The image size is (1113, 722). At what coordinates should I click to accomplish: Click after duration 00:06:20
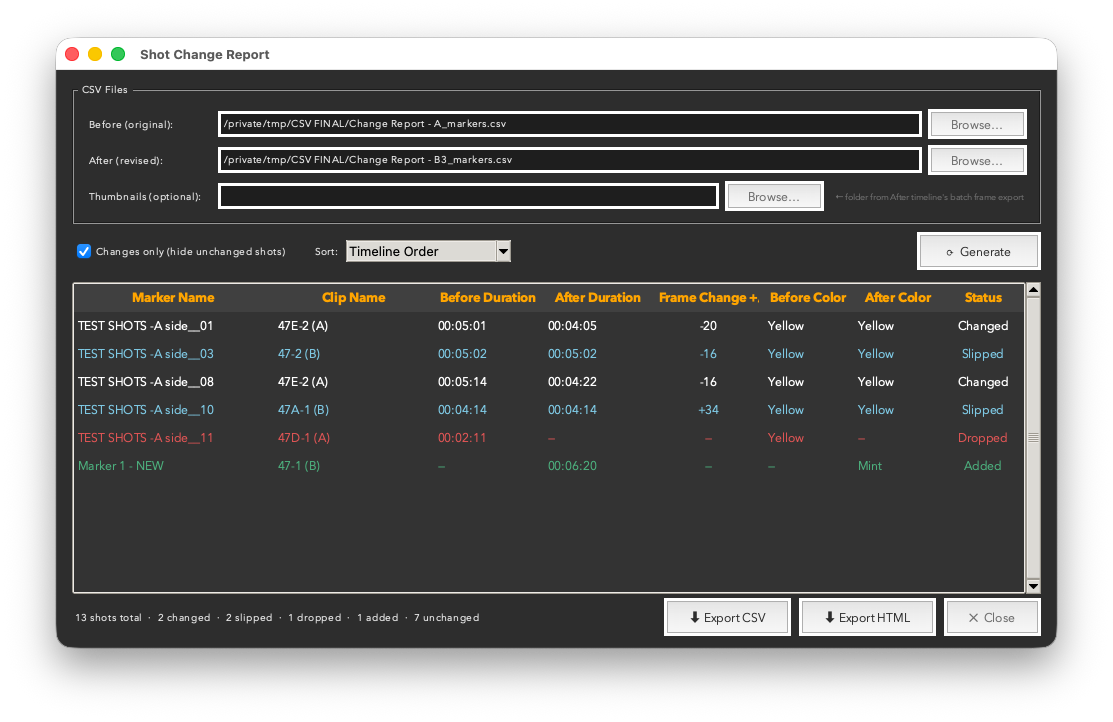click(x=572, y=466)
